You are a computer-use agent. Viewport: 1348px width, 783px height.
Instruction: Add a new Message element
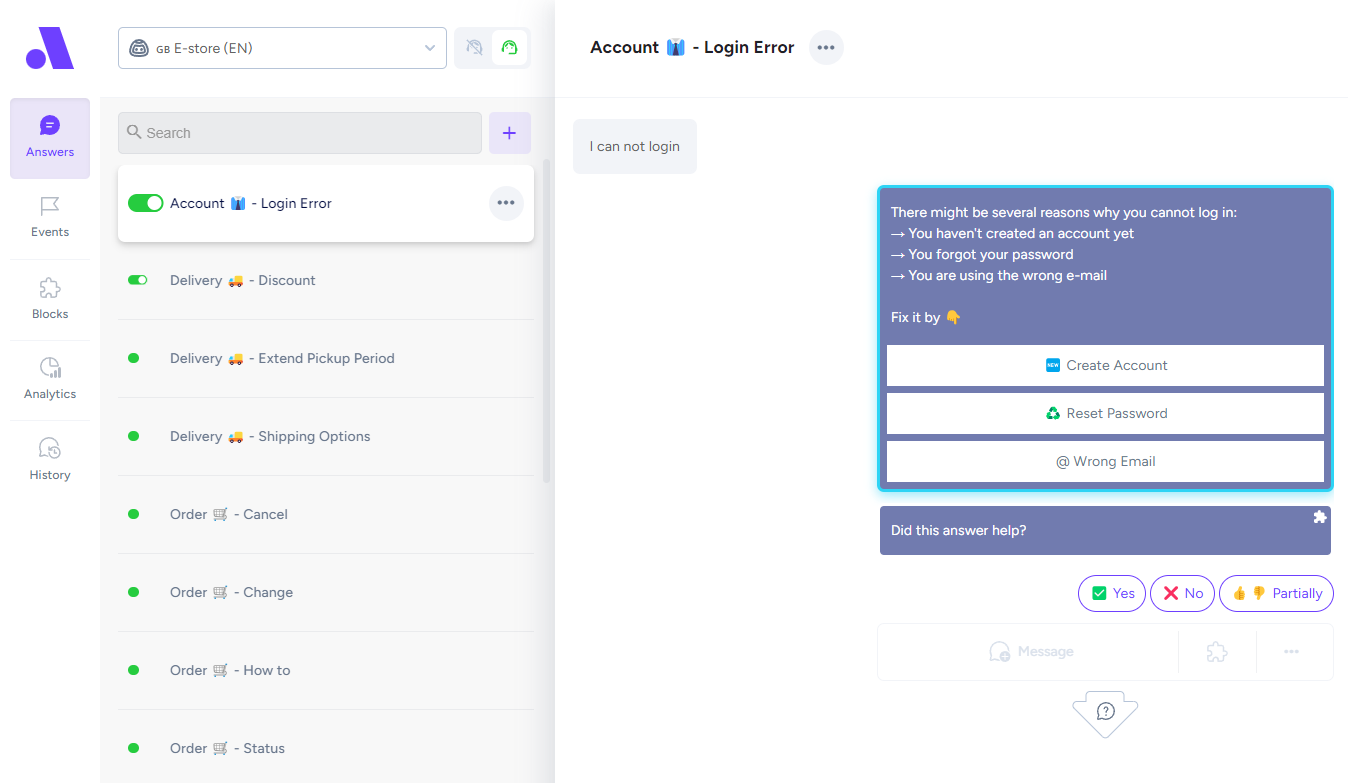(x=1030, y=652)
